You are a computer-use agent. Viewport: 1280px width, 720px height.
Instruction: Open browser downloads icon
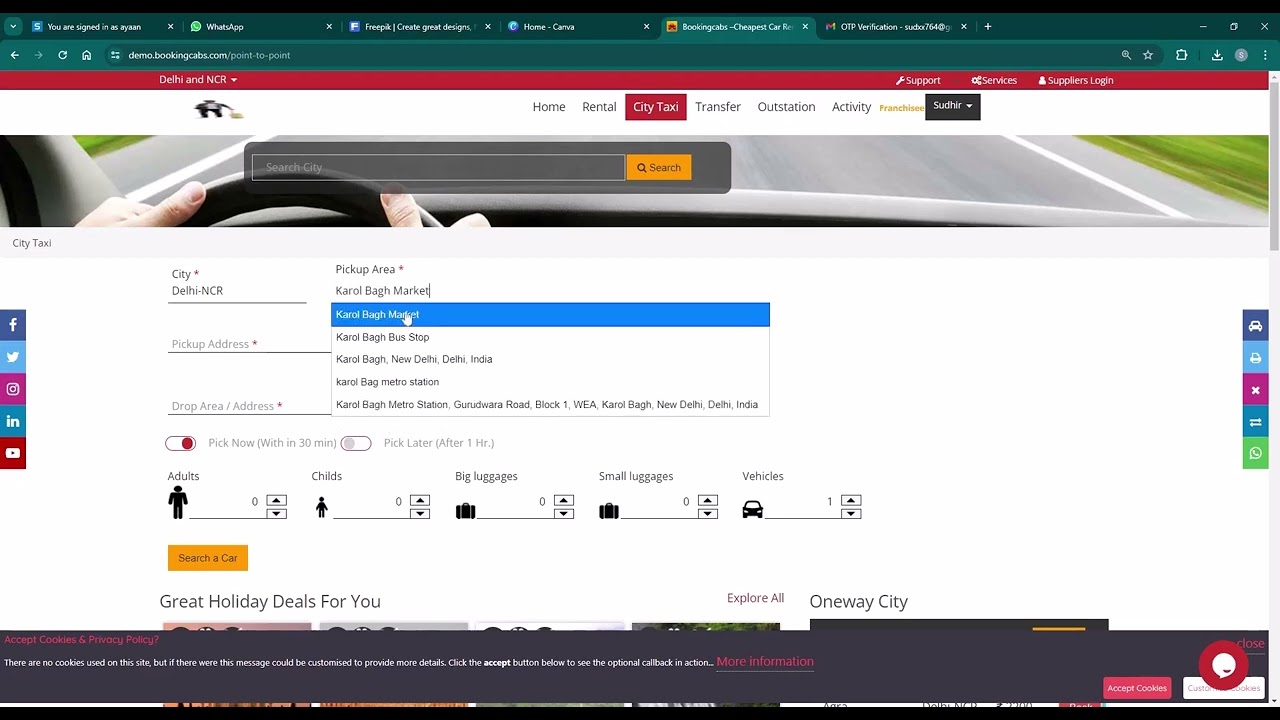[1217, 55]
